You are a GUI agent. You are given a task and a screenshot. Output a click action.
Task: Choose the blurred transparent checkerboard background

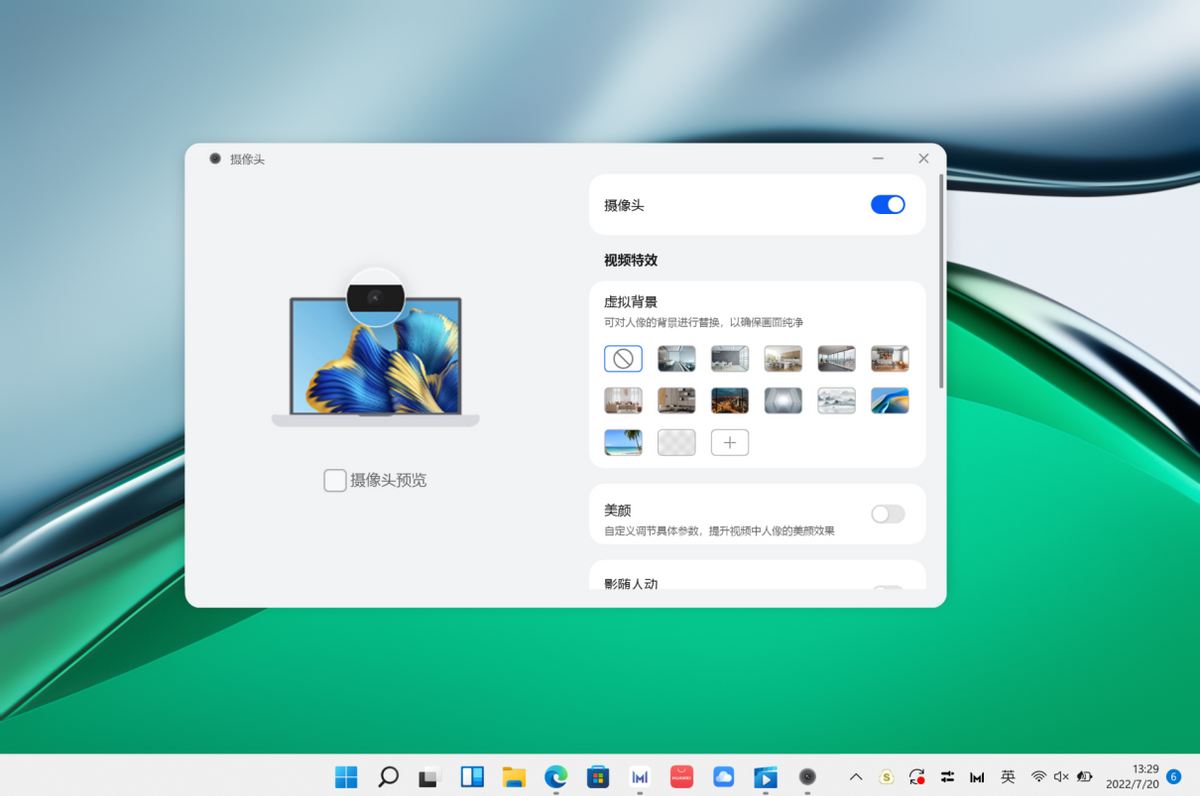coord(677,442)
